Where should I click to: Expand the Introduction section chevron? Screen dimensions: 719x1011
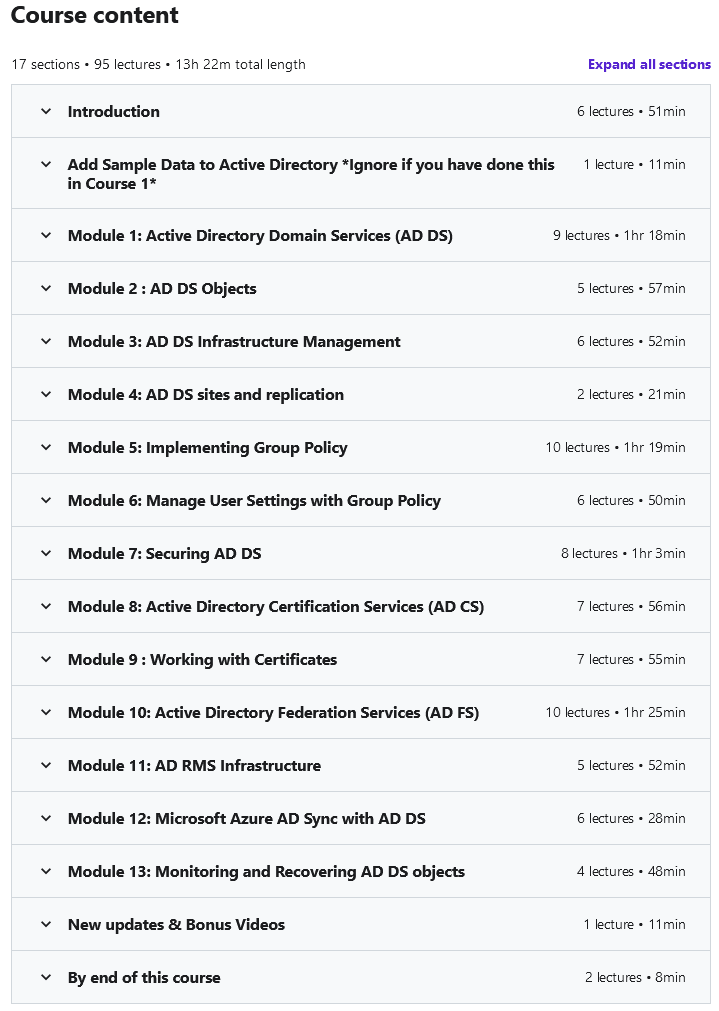46,112
